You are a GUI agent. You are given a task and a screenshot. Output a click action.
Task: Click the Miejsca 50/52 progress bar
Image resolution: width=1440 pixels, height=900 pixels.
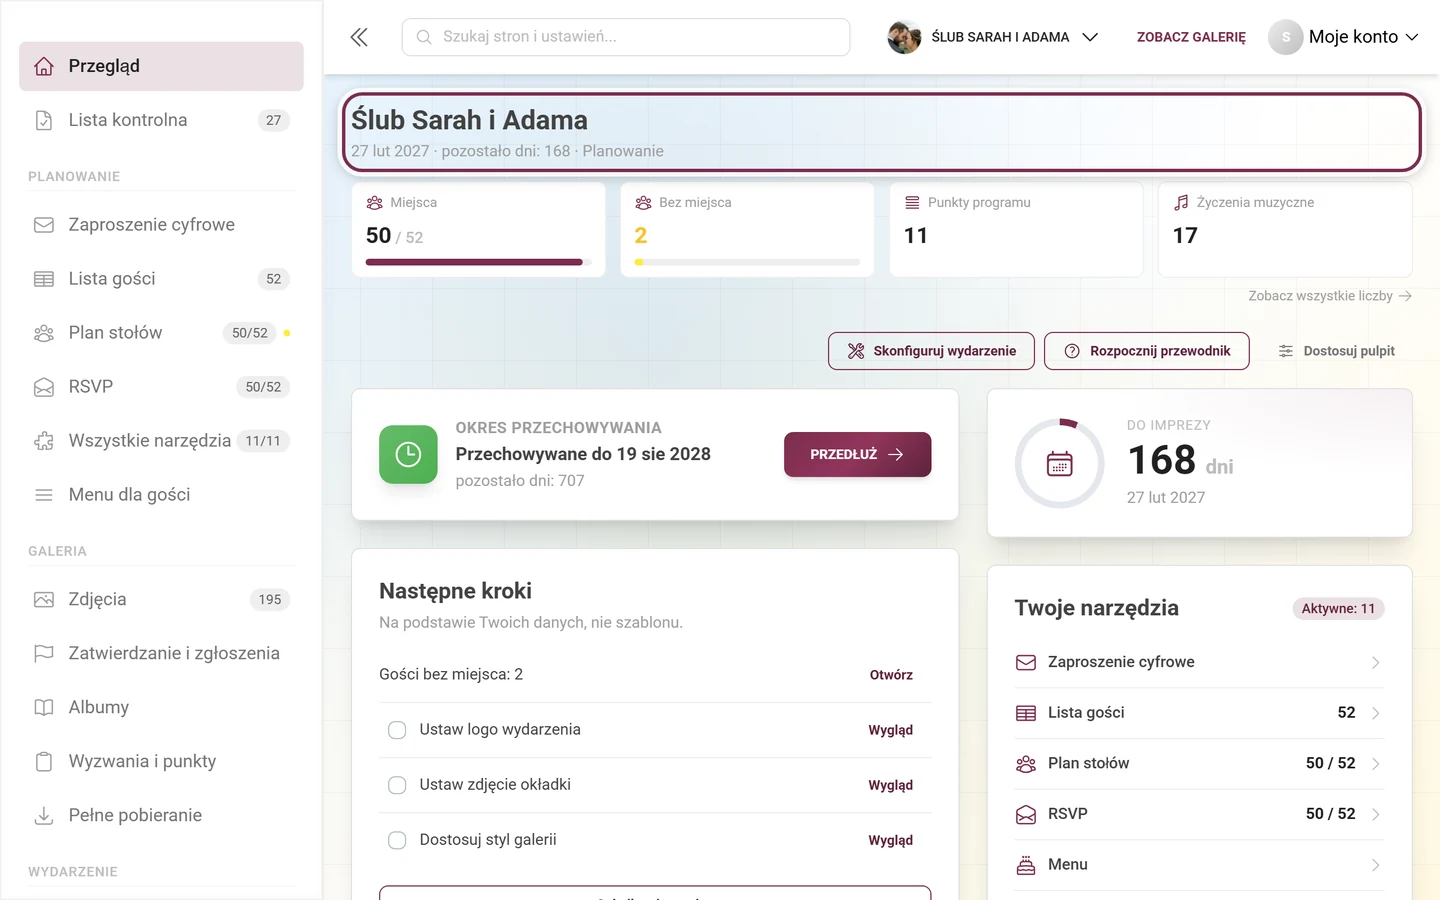tap(479, 262)
